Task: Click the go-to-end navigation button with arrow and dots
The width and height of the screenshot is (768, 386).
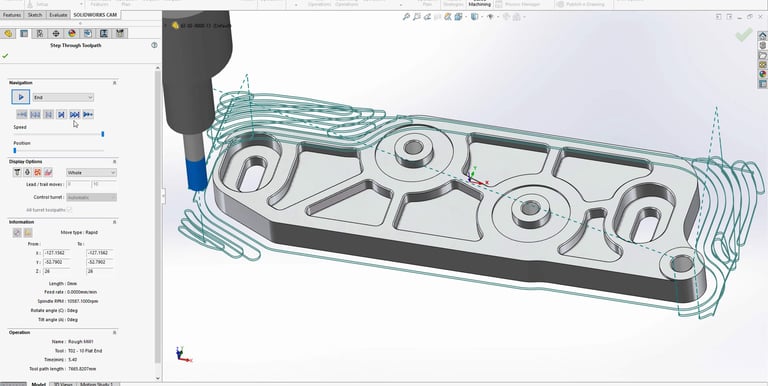Action: pos(88,115)
